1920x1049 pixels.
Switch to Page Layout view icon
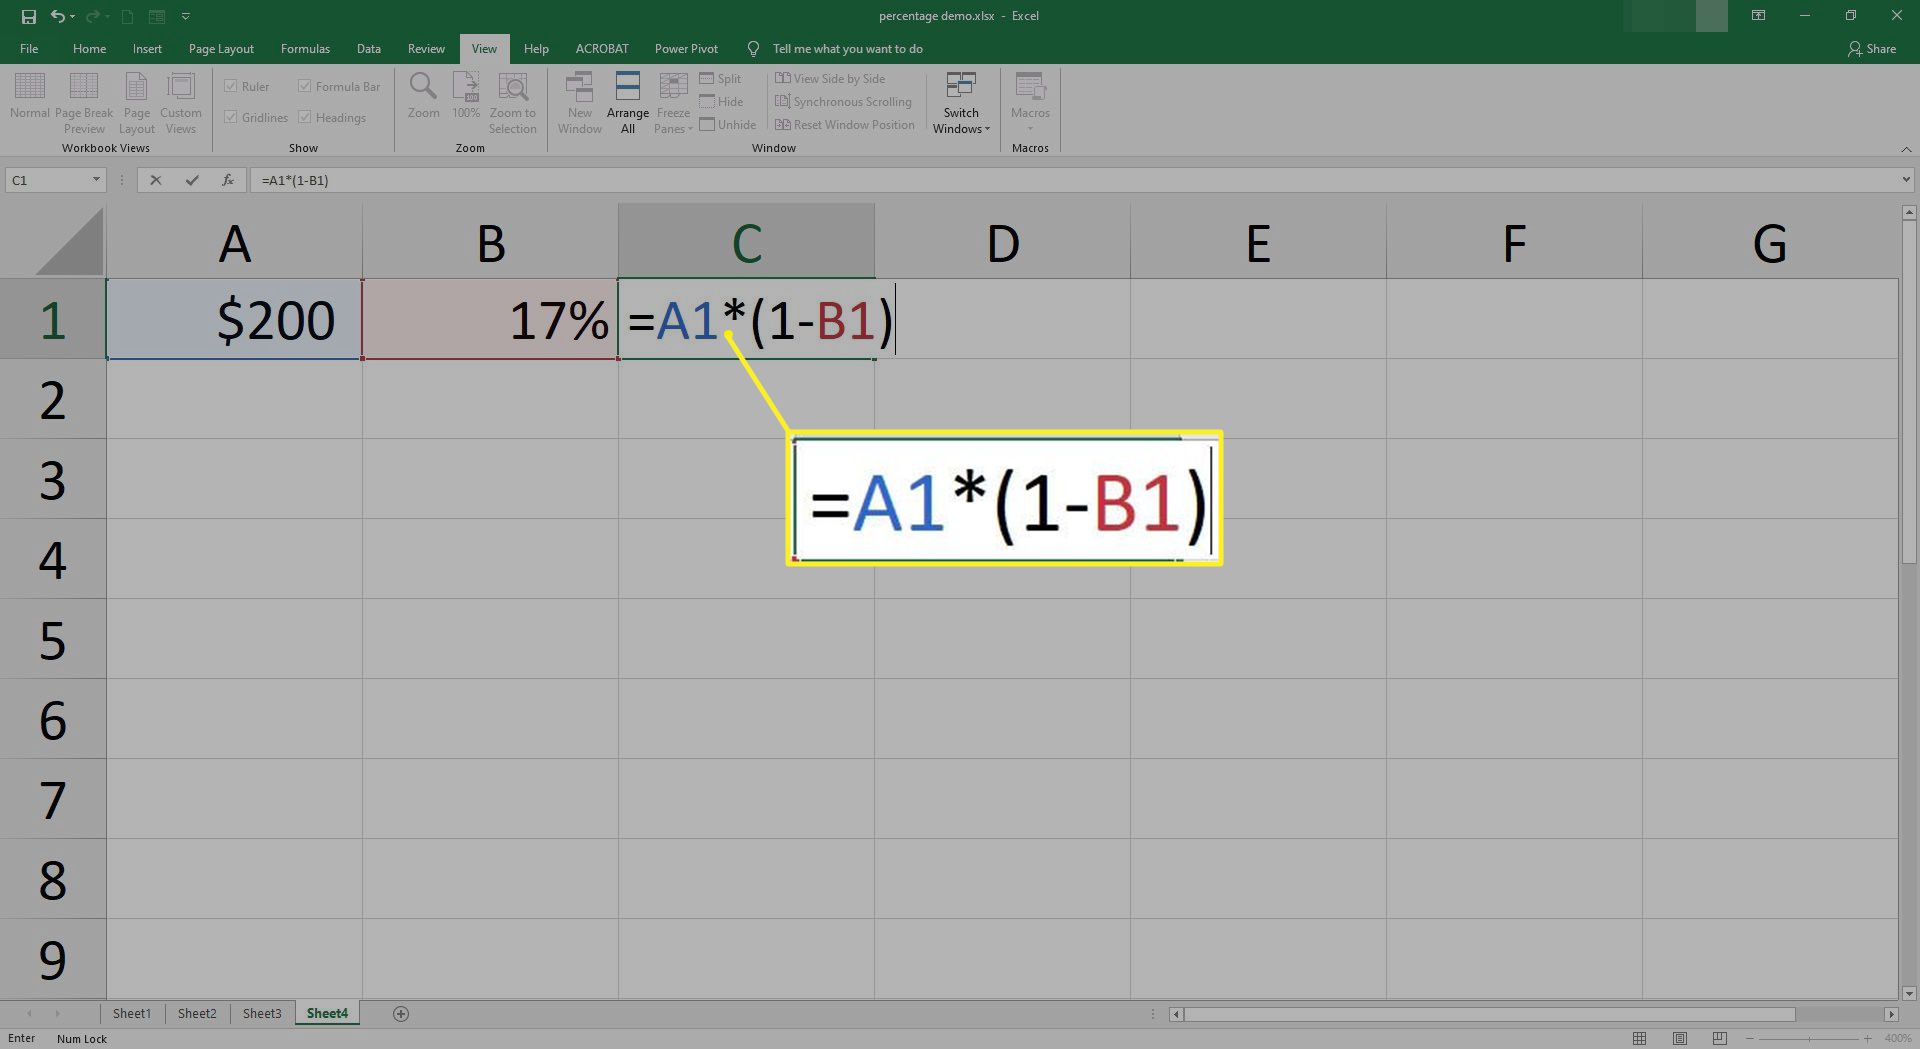(137, 103)
